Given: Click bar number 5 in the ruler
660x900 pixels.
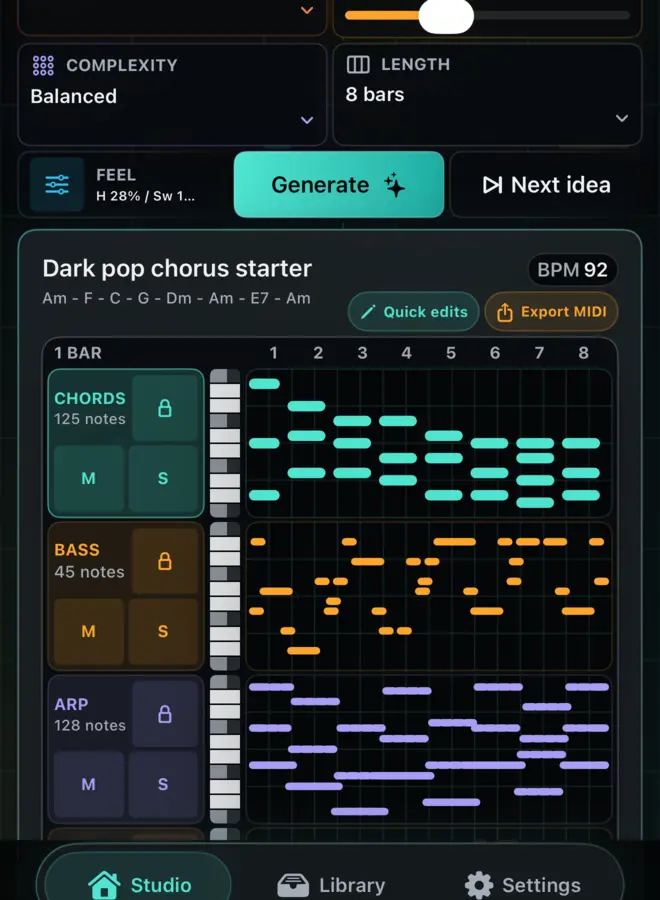Looking at the screenshot, I should pos(451,352).
